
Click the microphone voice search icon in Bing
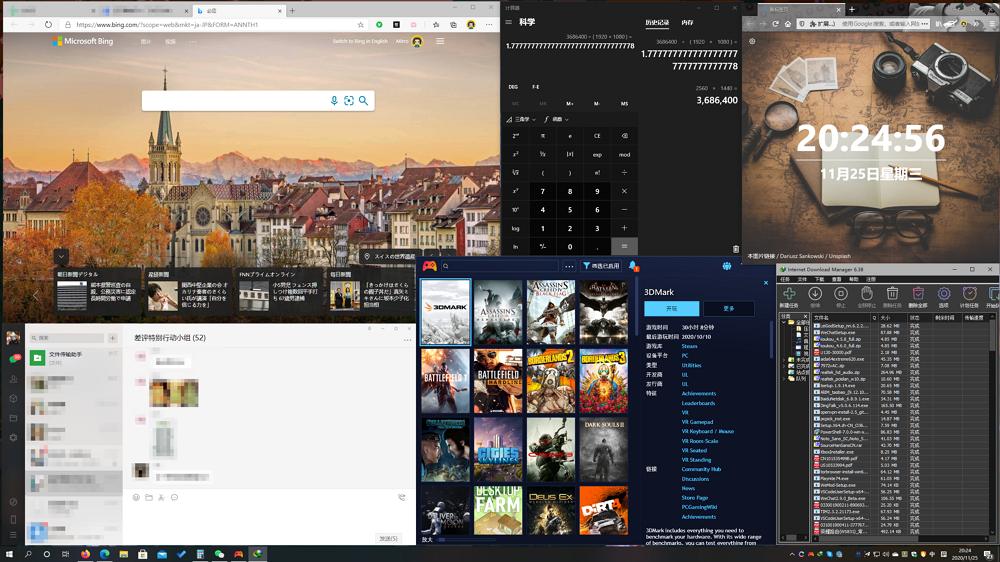(x=334, y=101)
